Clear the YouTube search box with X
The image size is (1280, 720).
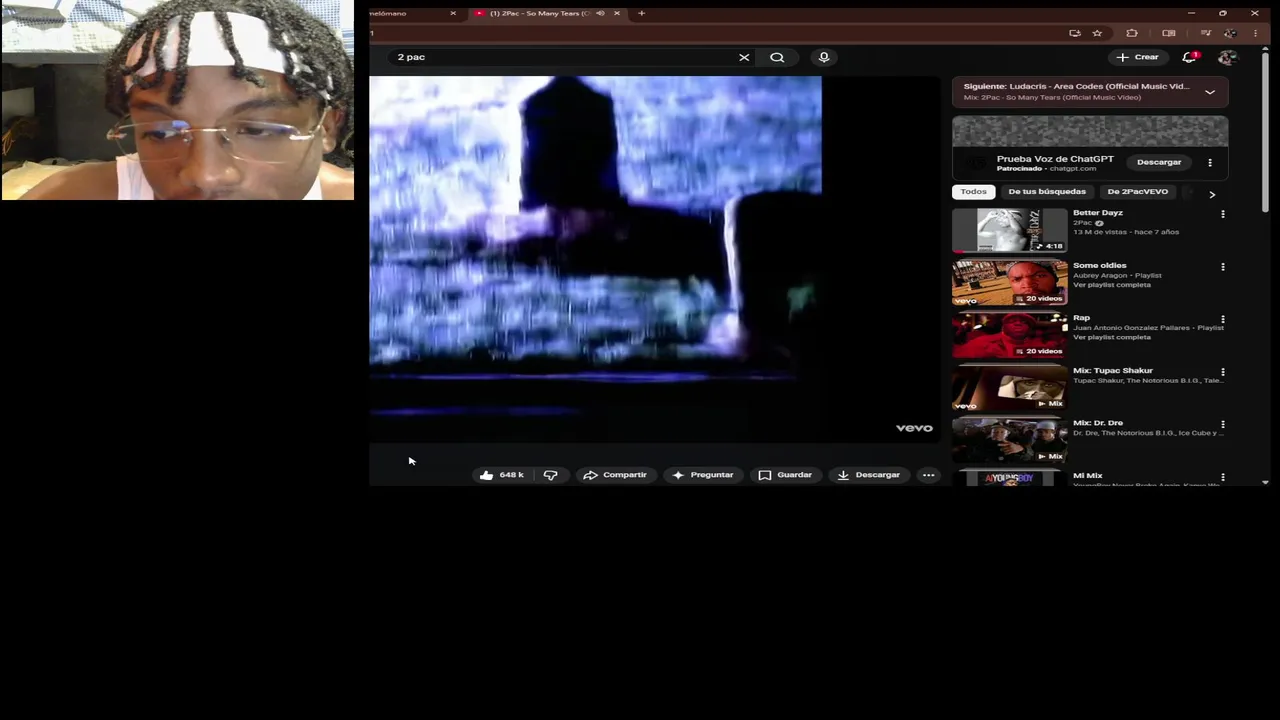coord(744,57)
